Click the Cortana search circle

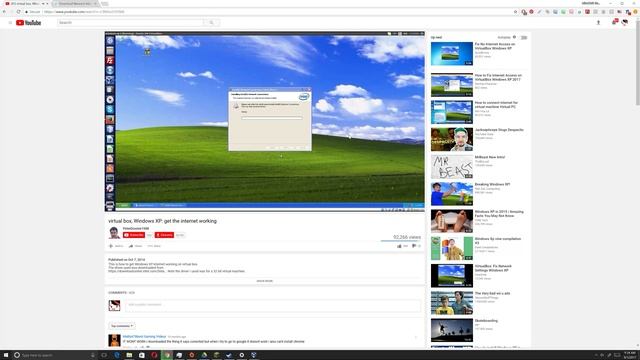tap(17, 355)
